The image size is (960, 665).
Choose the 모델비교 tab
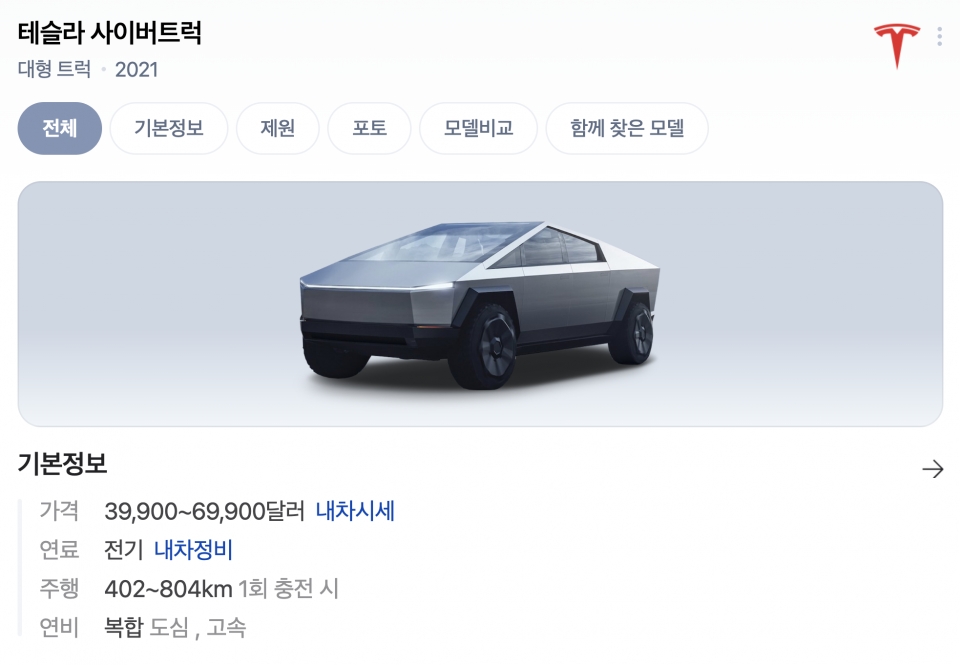[478, 128]
